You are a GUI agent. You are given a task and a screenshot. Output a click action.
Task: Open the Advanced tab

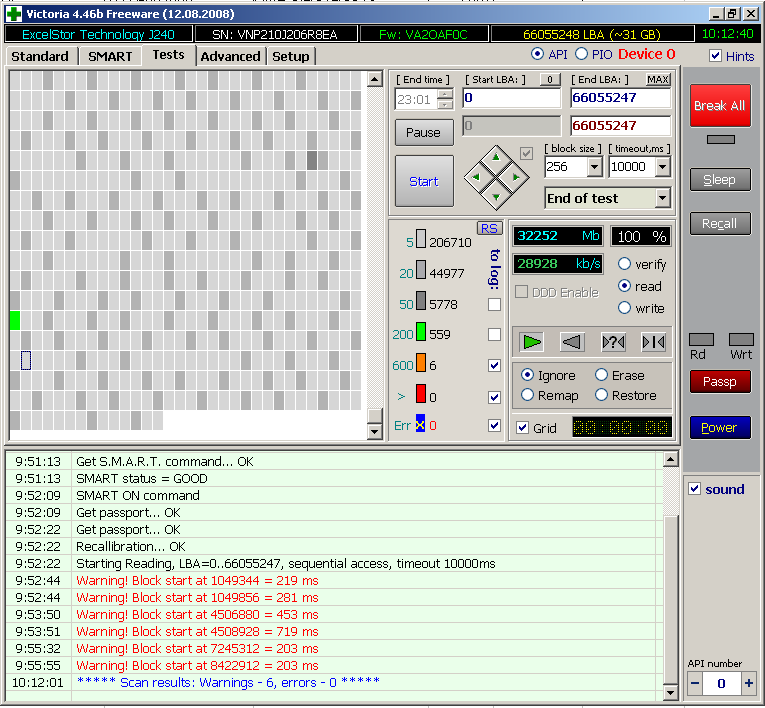(x=230, y=56)
